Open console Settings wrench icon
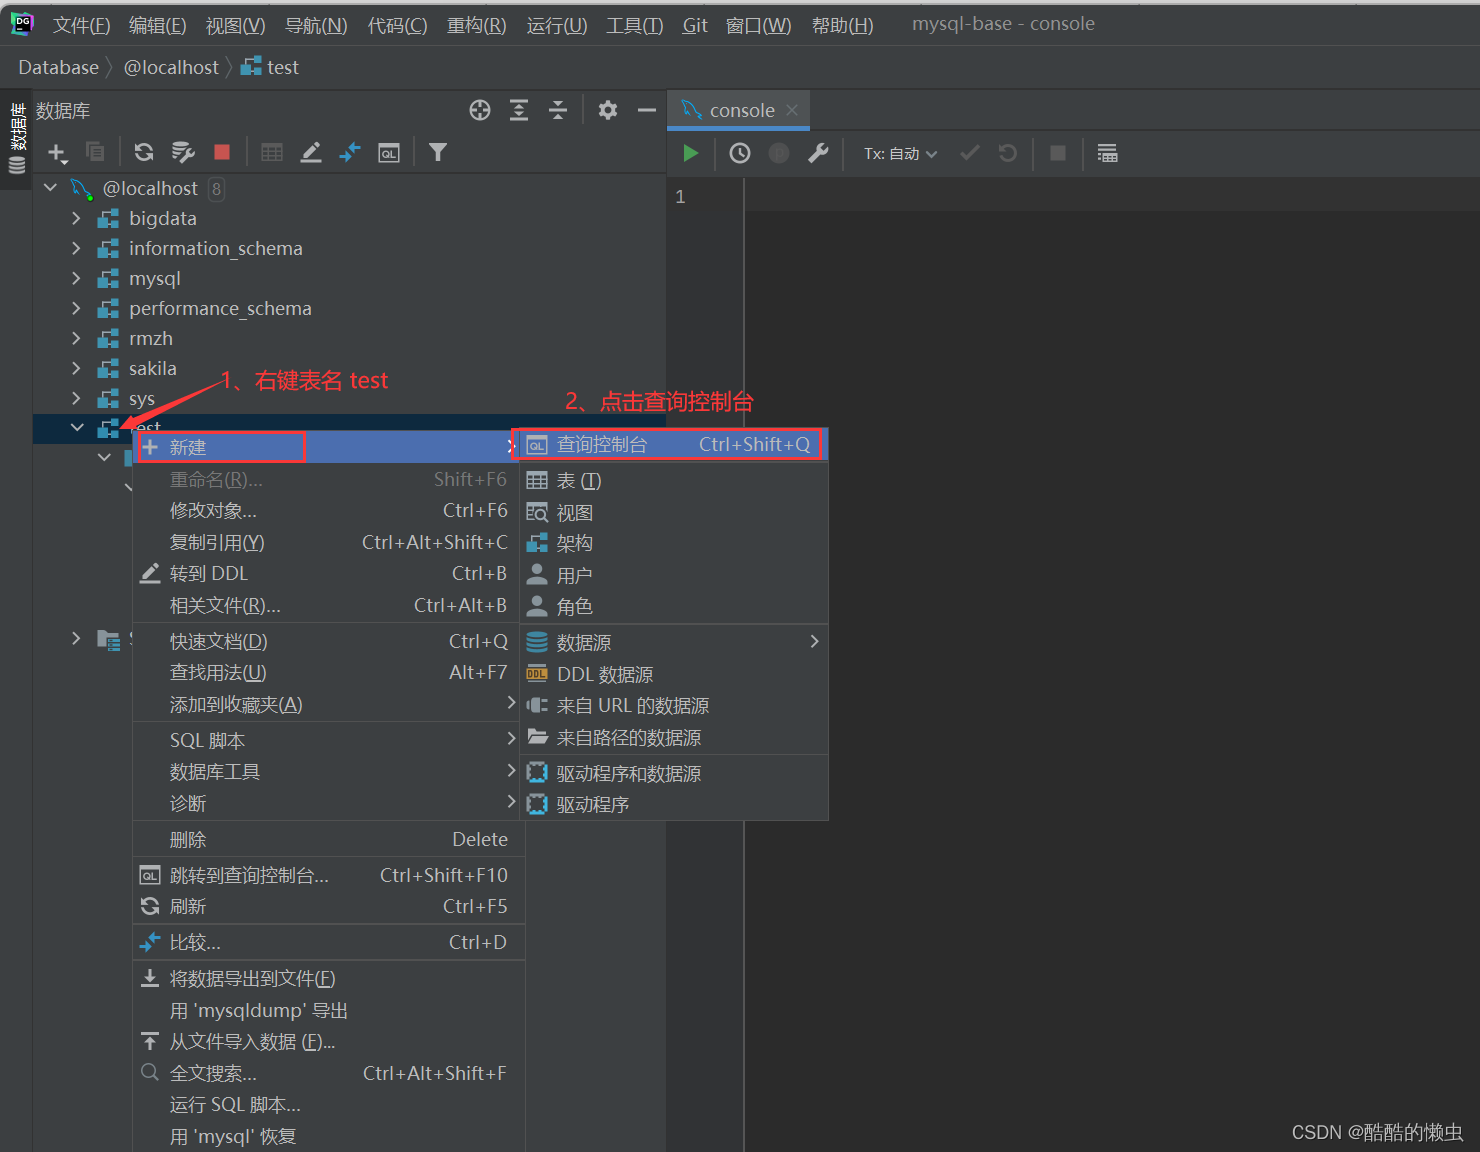 818,153
